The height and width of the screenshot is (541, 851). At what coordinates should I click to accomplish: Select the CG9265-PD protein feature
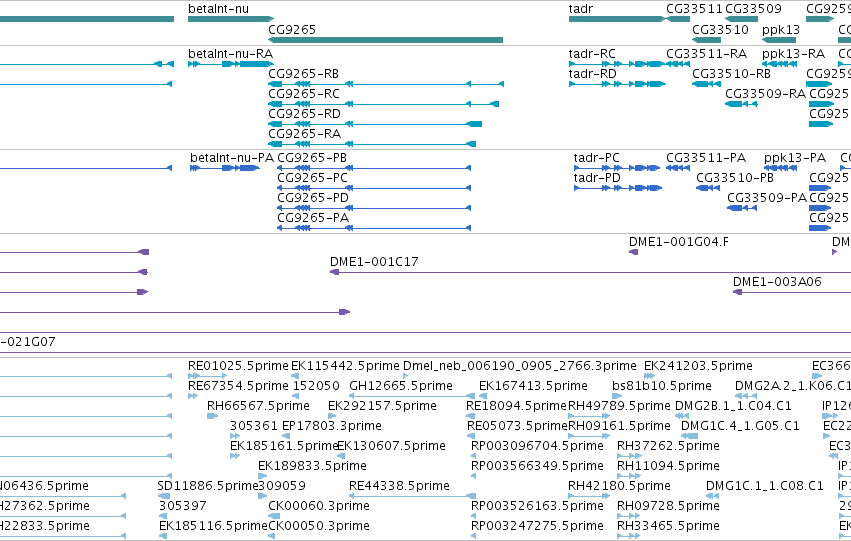pyautogui.click(x=374, y=208)
